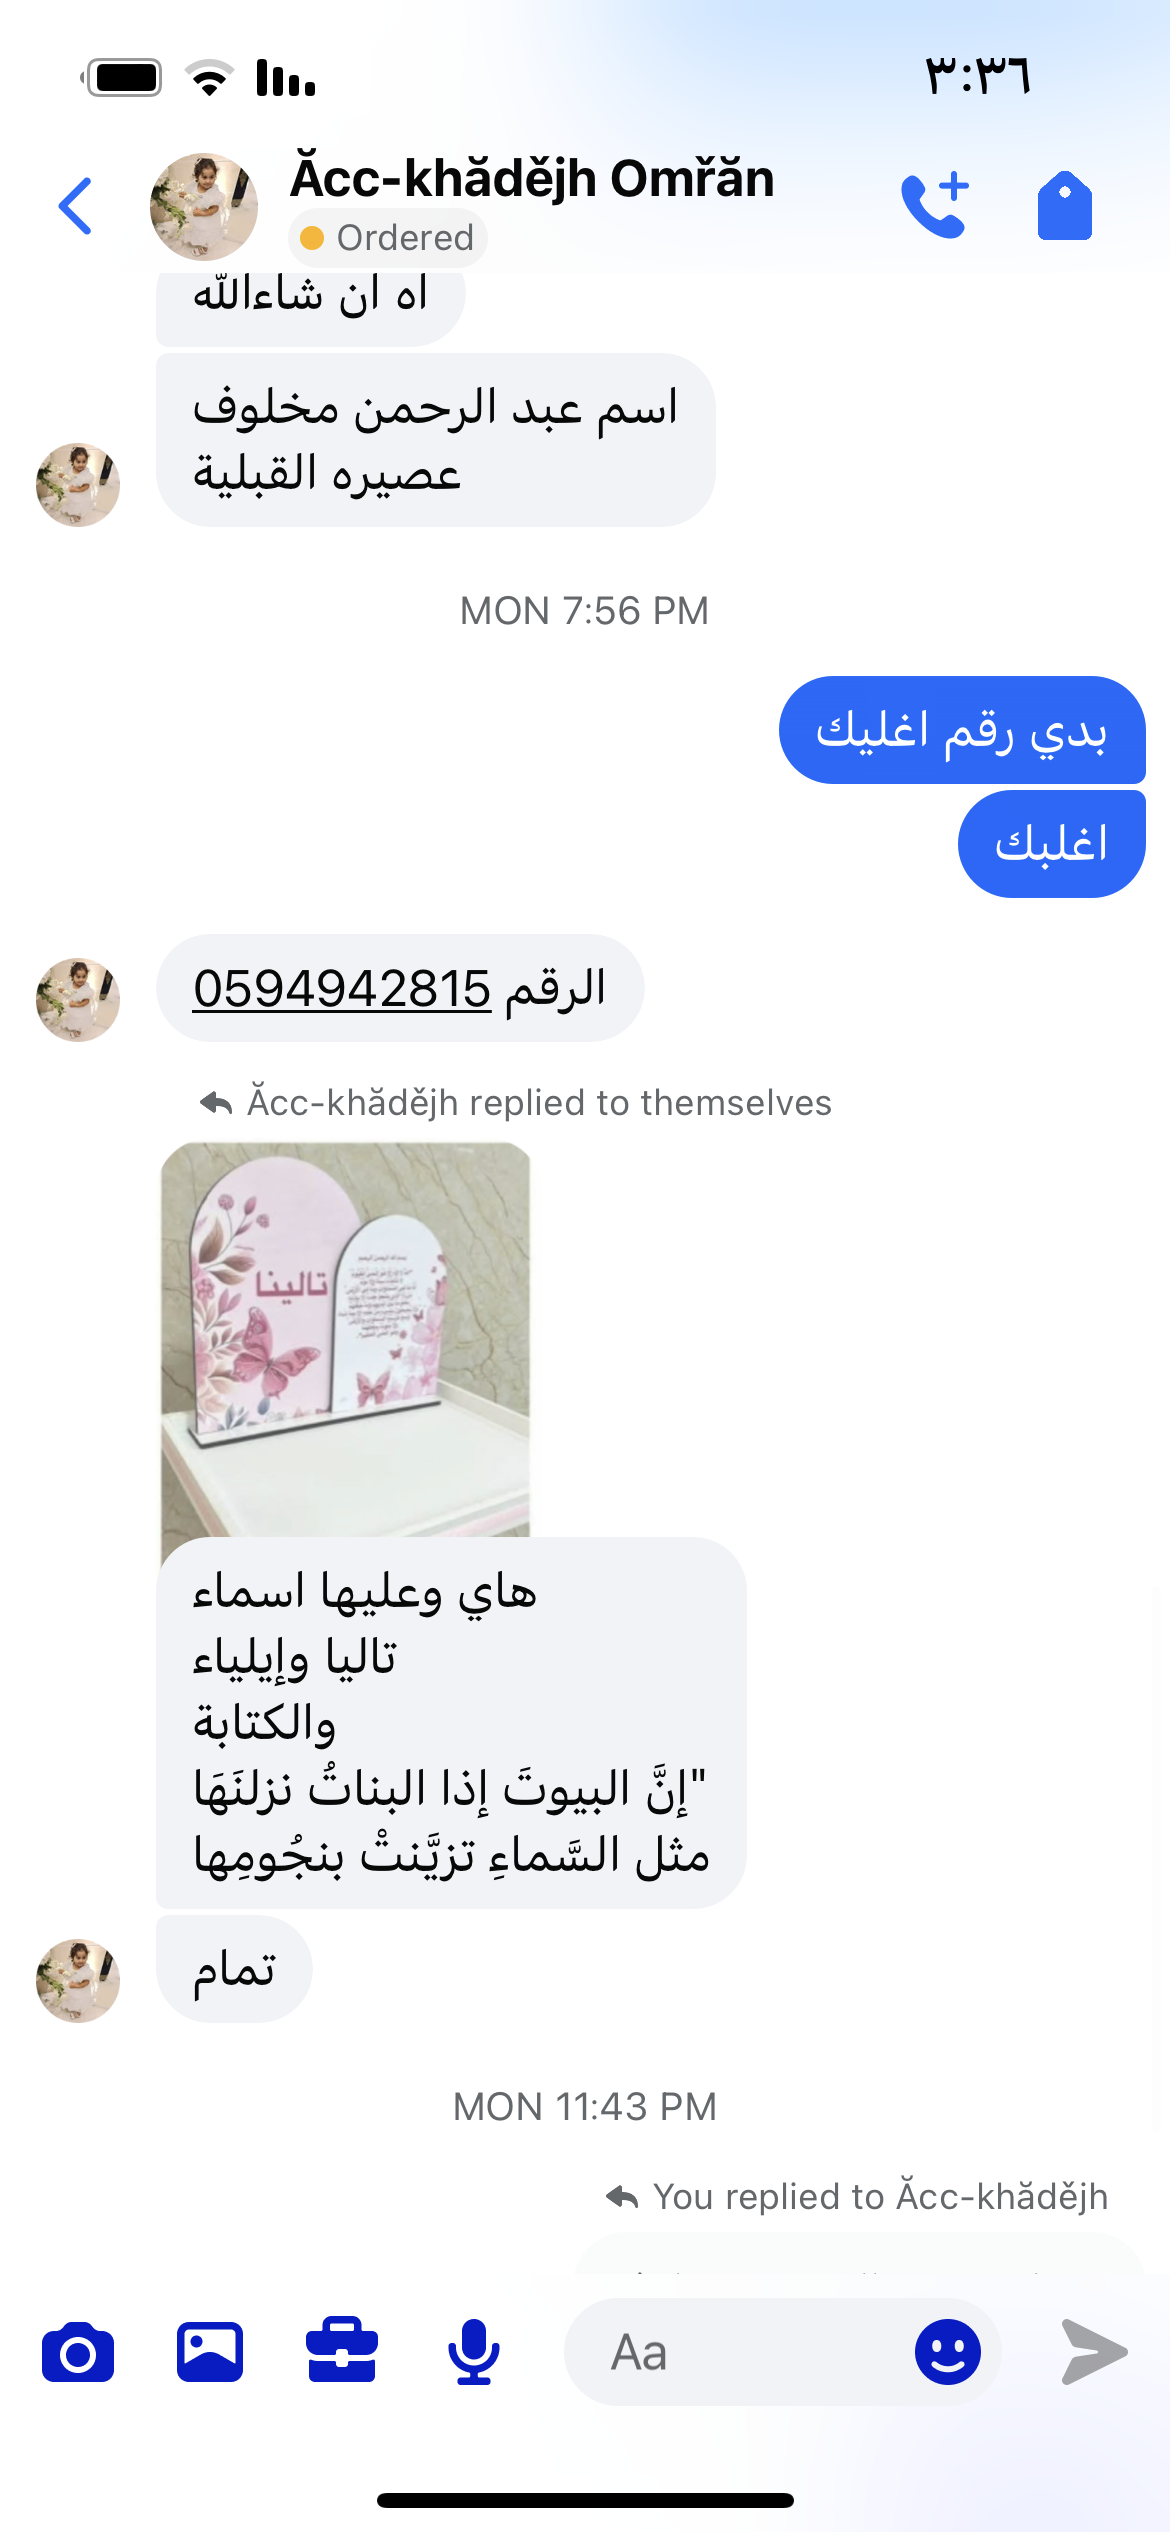Image resolution: width=1170 pixels, height=2532 pixels.
Task: Open the camera from the toolbar
Action: [x=78, y=2352]
